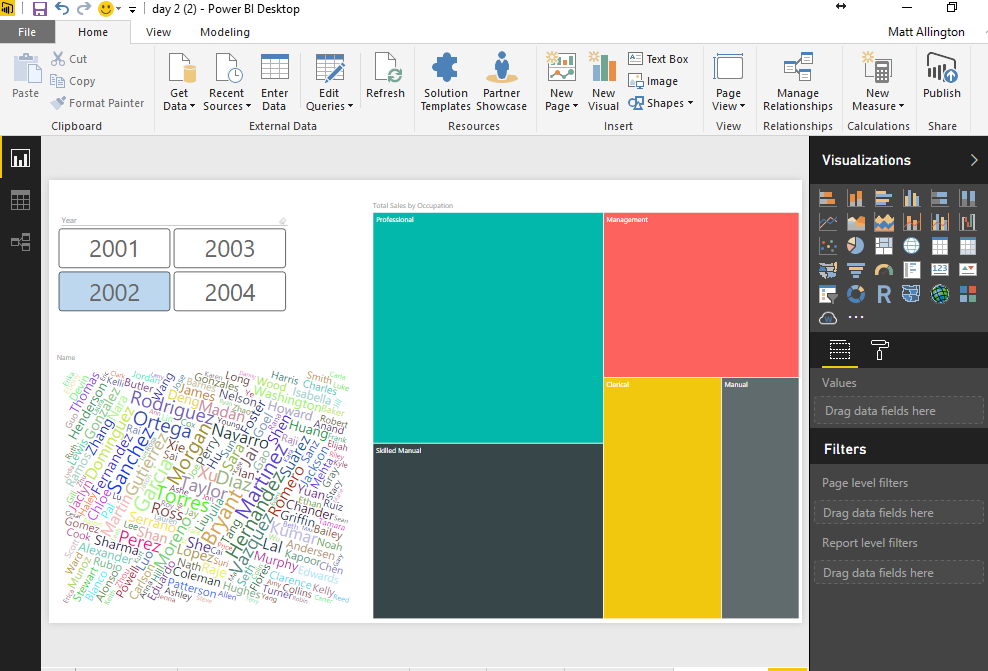988x671 pixels.
Task: Insert a Text Box
Action: pyautogui.click(x=658, y=59)
